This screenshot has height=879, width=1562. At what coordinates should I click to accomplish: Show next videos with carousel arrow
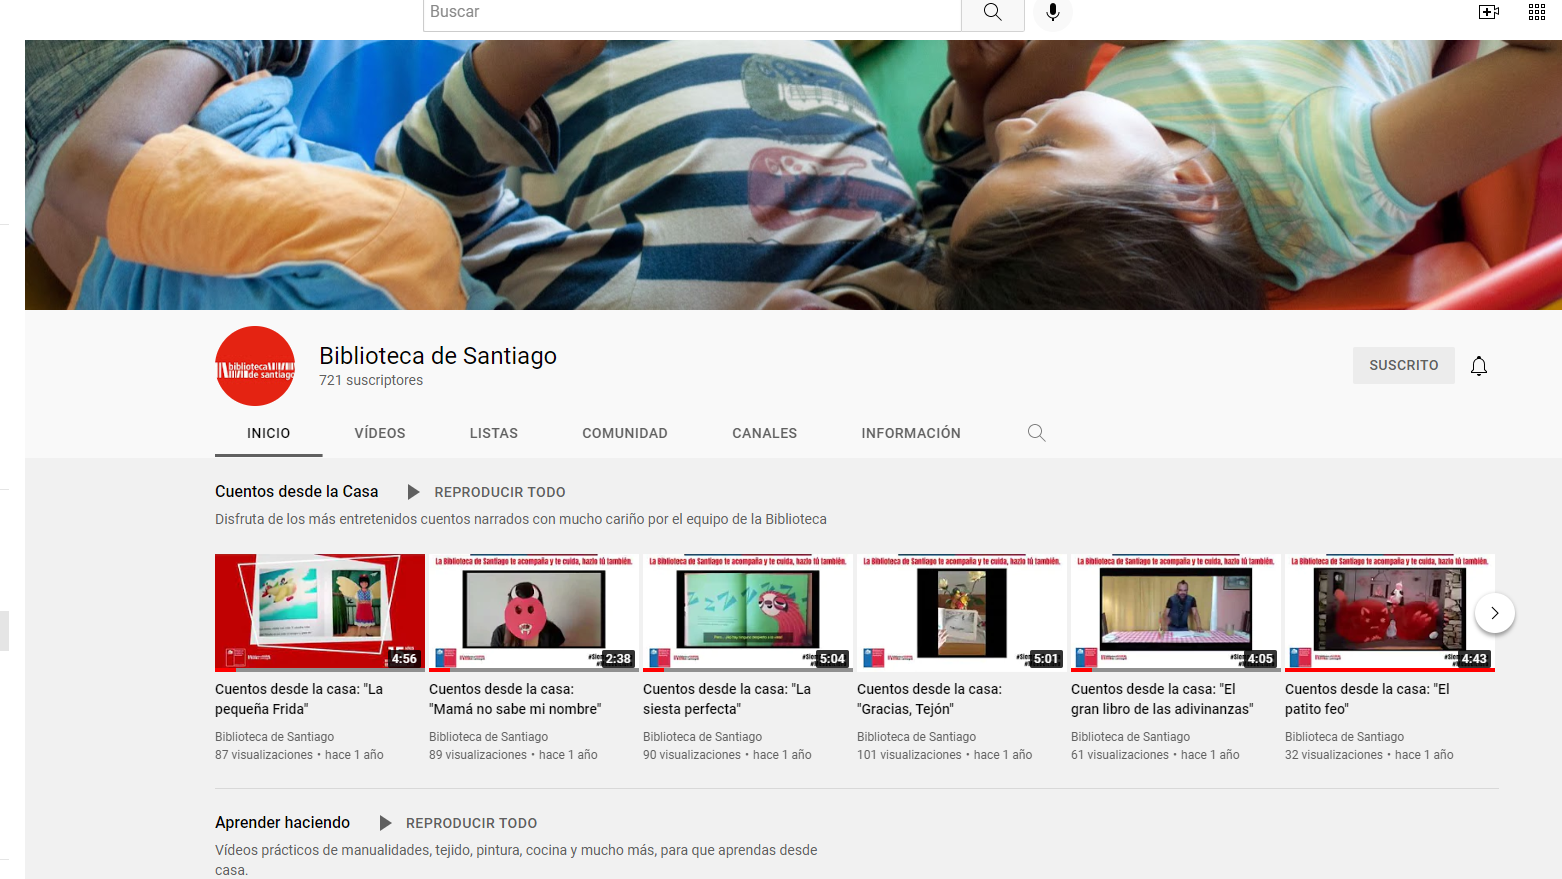[1494, 613]
